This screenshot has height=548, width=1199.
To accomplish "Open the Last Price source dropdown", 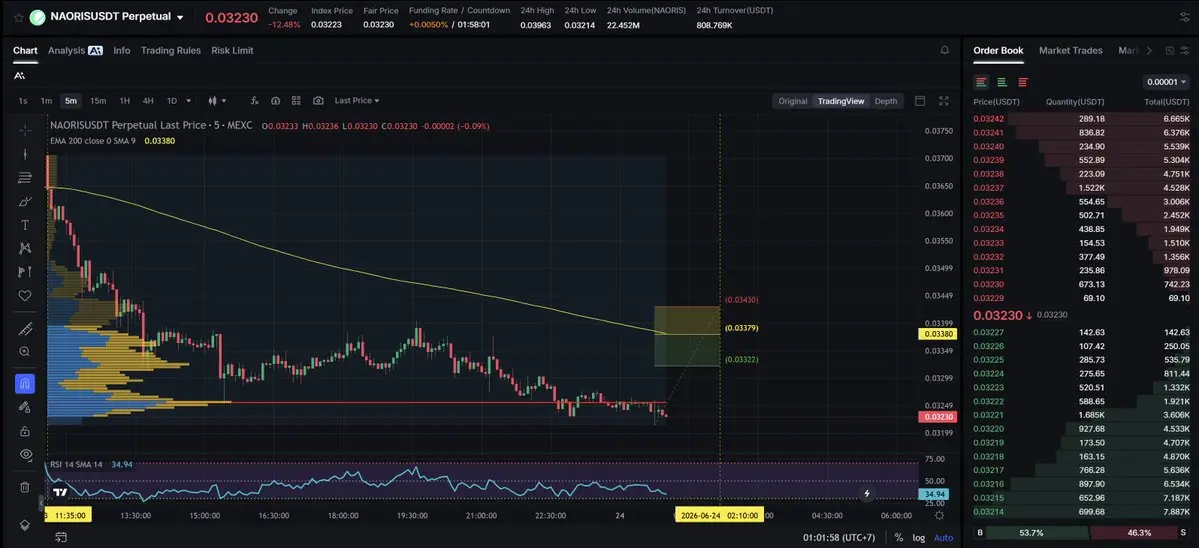I will 356,101.
